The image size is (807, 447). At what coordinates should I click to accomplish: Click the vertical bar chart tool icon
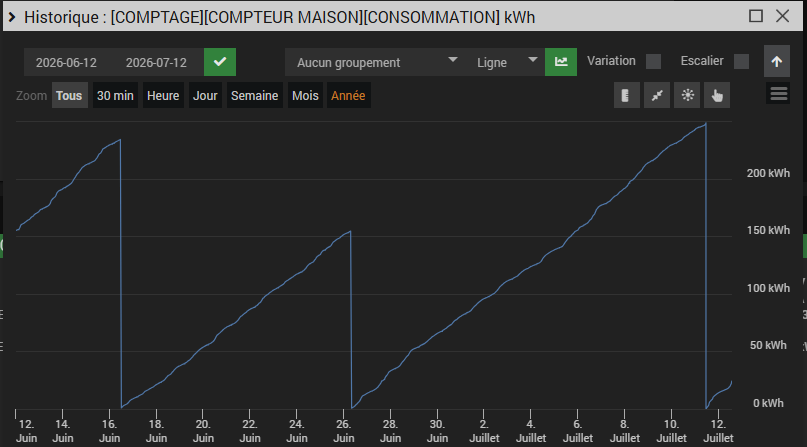[x=626, y=95]
